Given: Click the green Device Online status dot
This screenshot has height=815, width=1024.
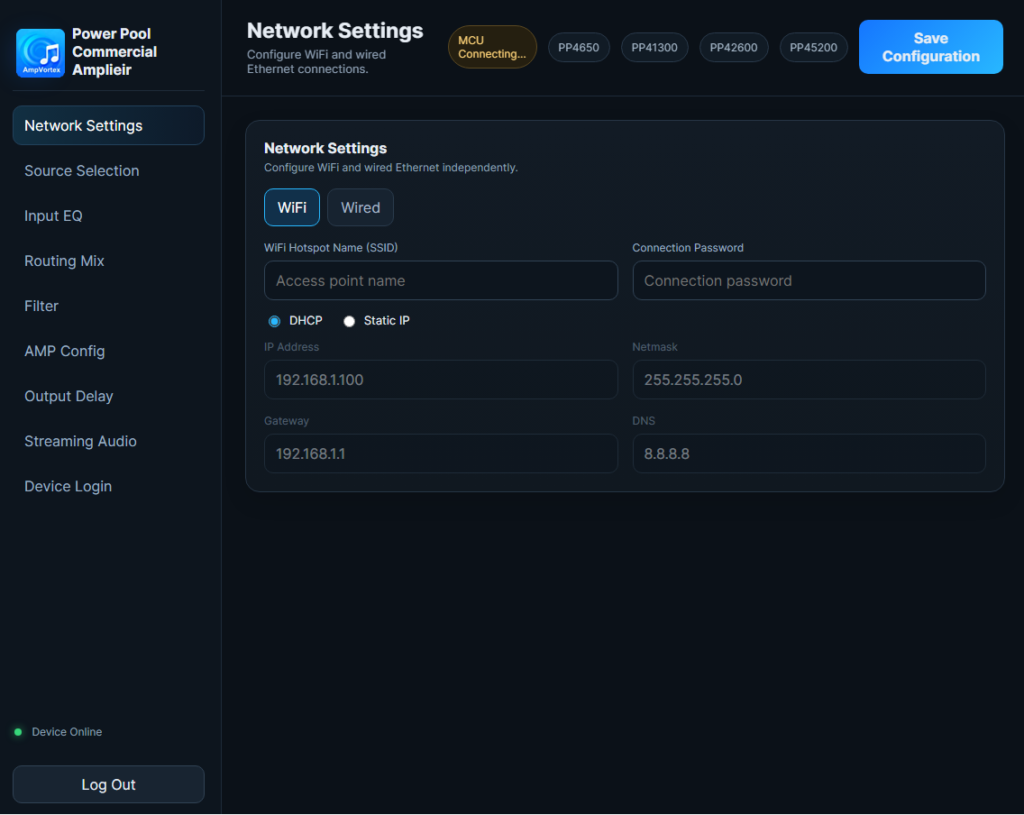Looking at the screenshot, I should [x=18, y=732].
